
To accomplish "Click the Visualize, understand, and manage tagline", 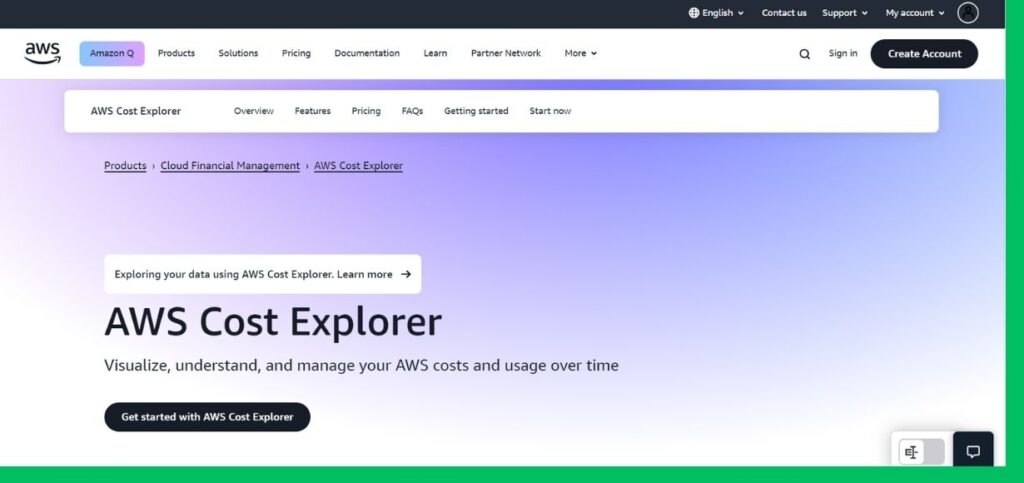I will [361, 366].
